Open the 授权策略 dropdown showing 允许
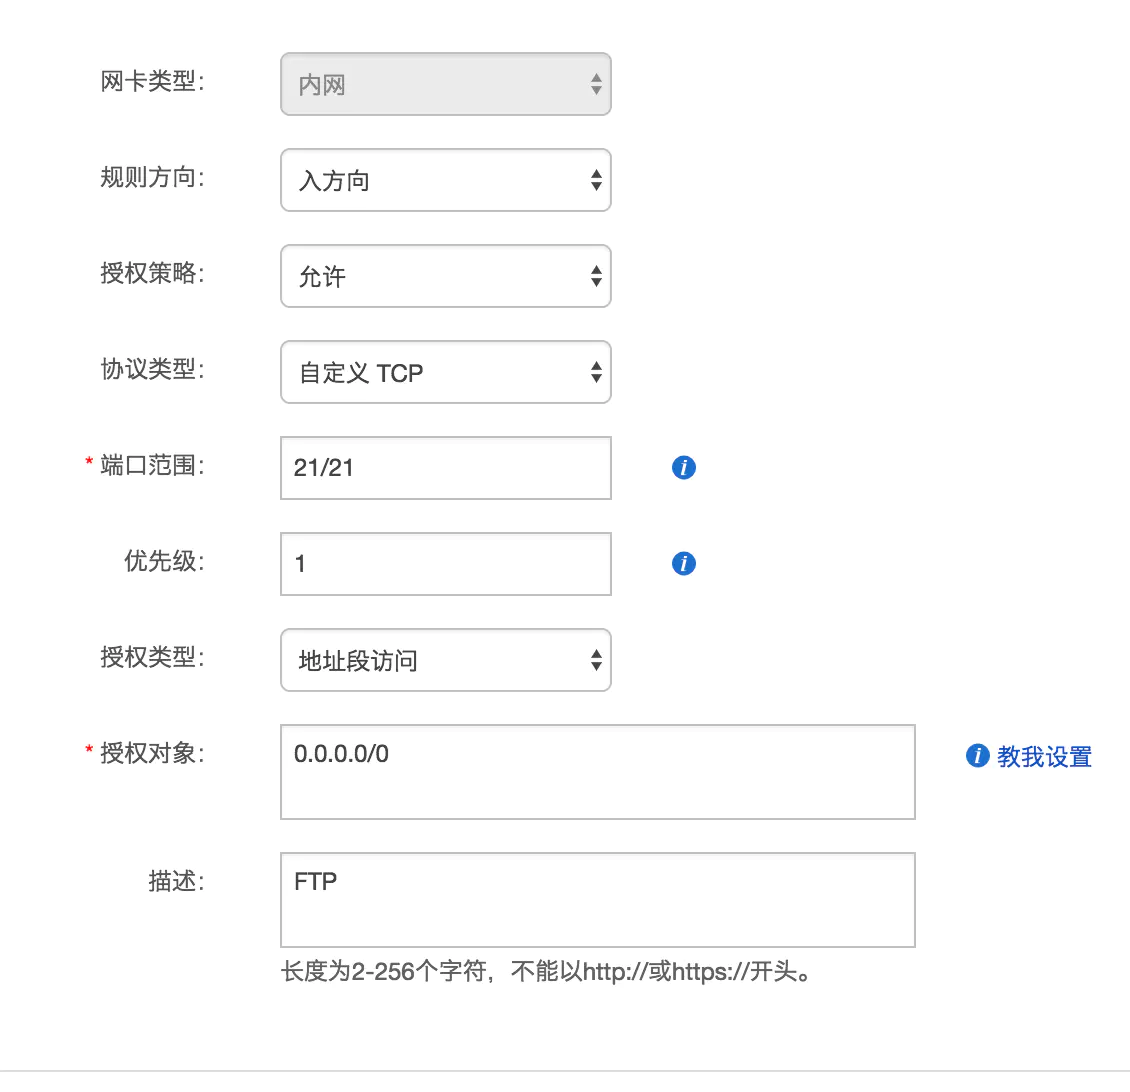Image resolution: width=1130 pixels, height=1092 pixels. (x=445, y=276)
